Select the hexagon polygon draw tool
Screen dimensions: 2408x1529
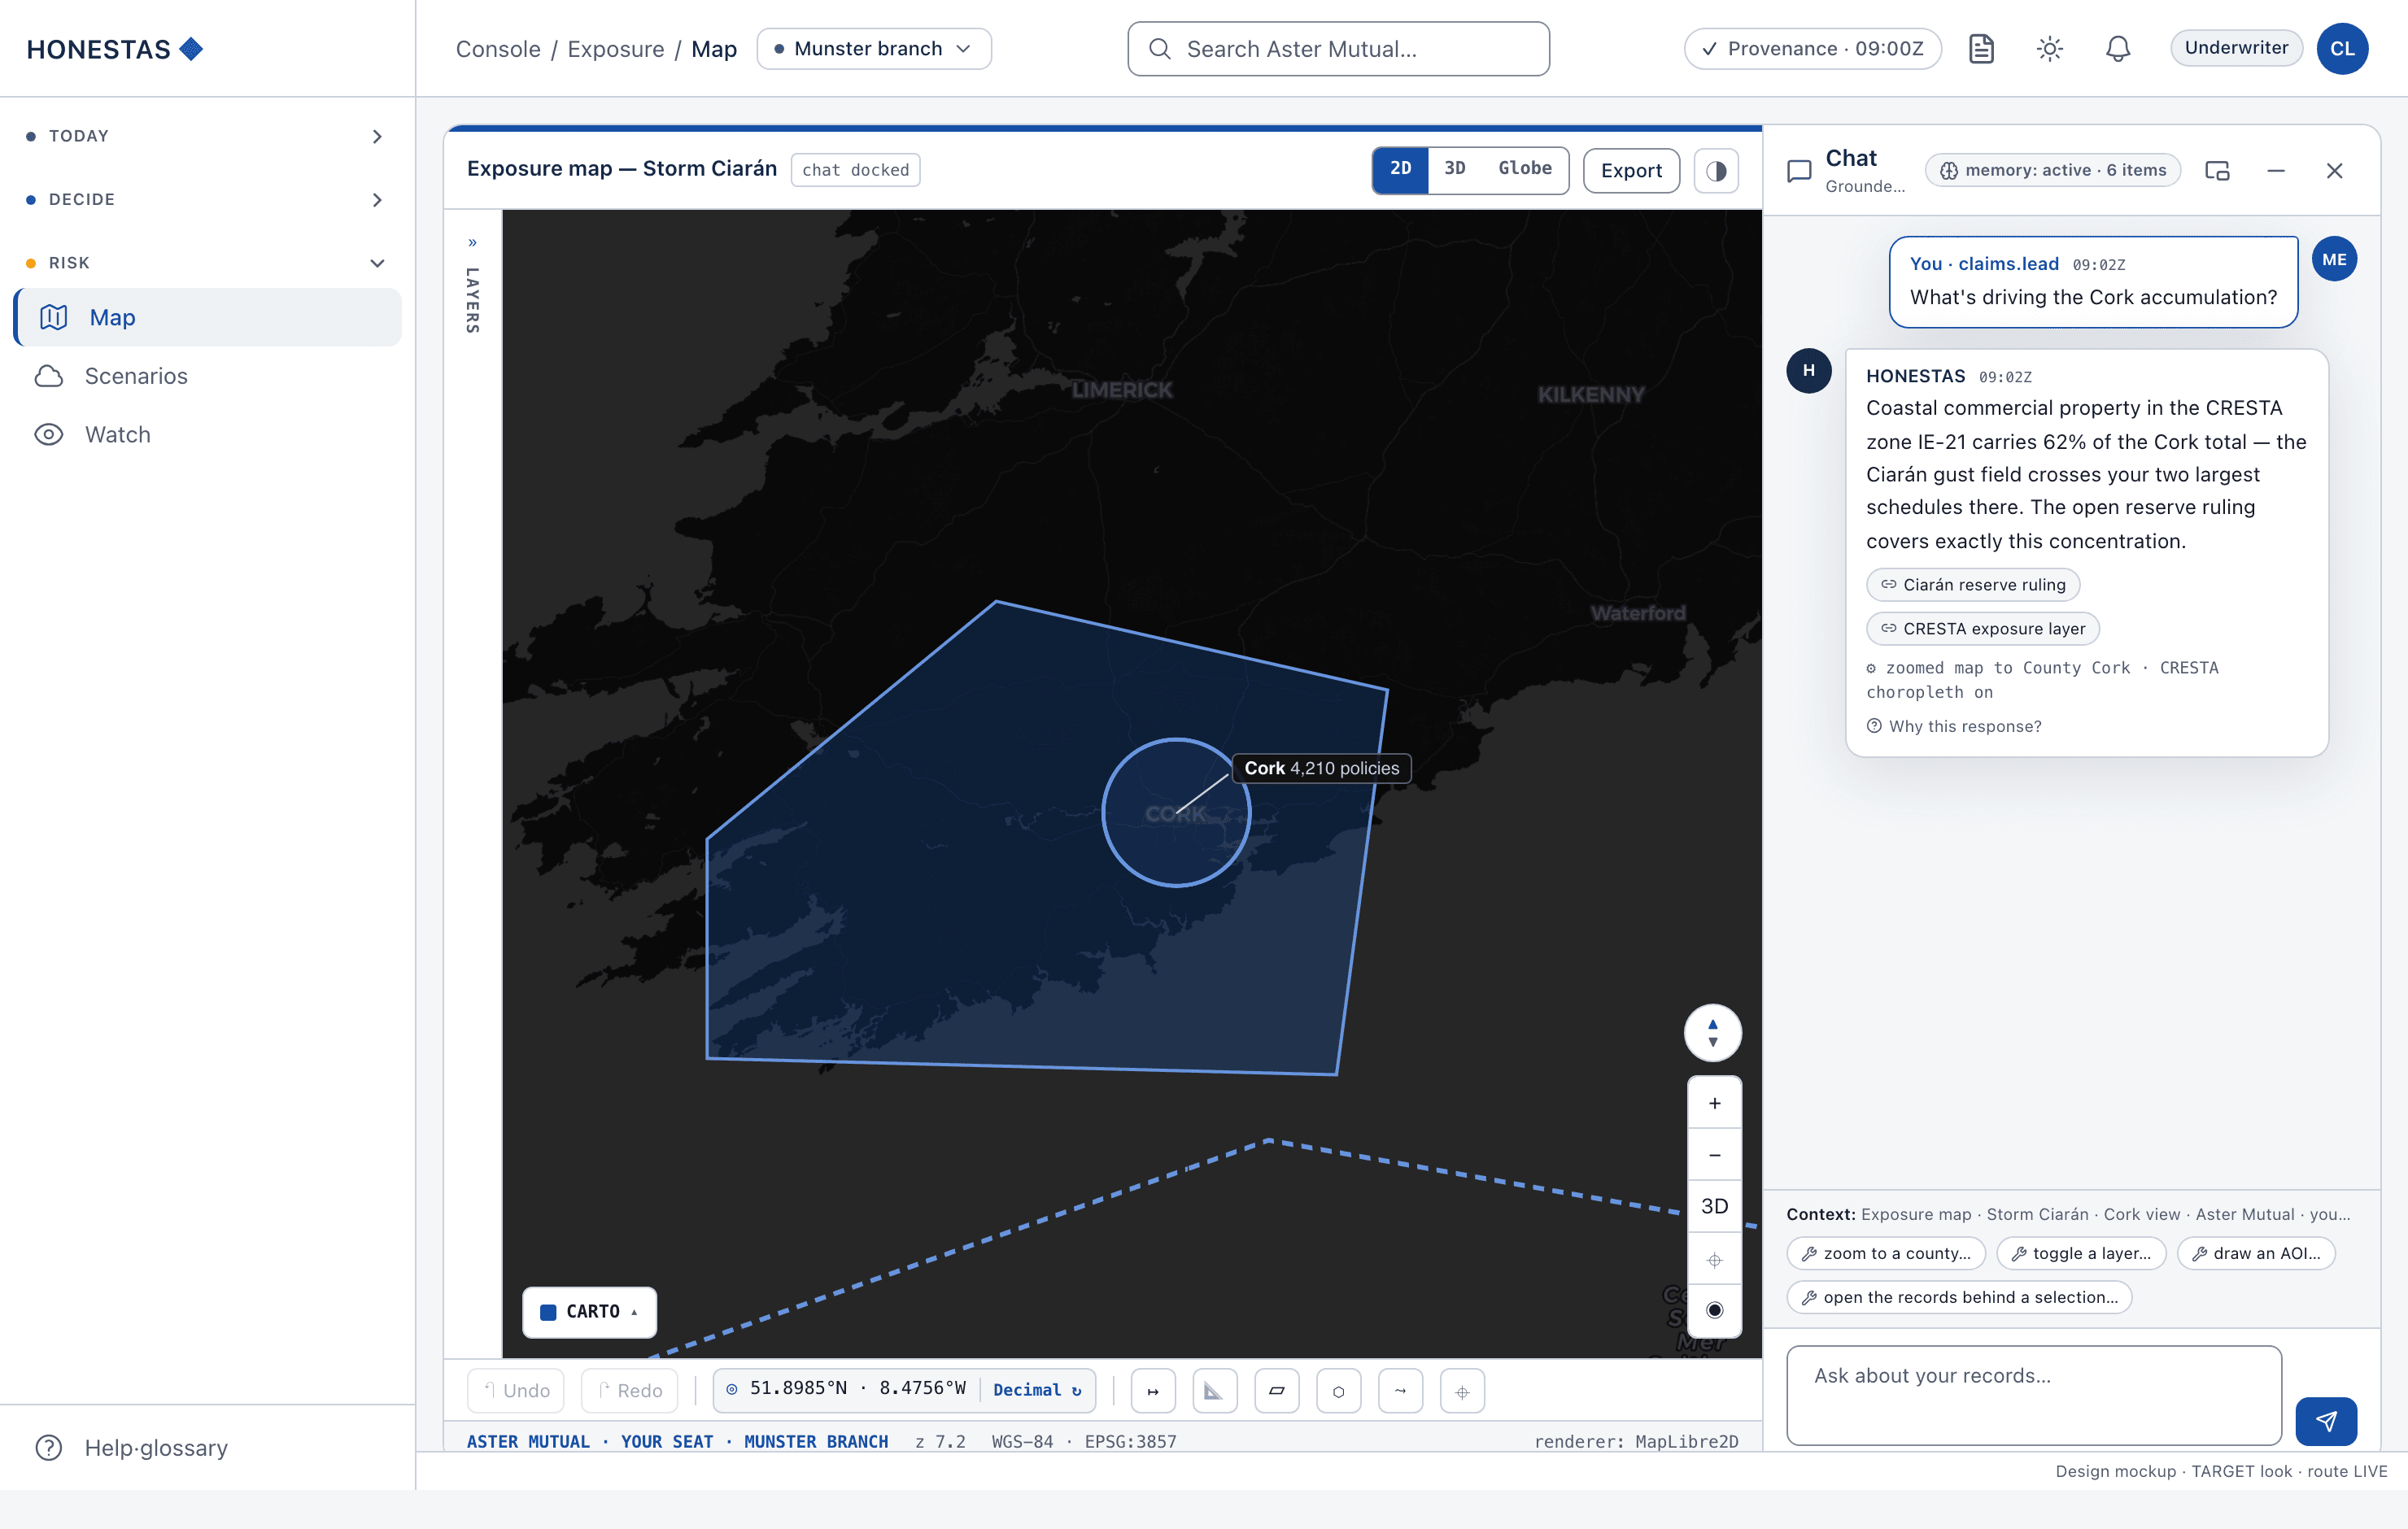(1338, 1391)
